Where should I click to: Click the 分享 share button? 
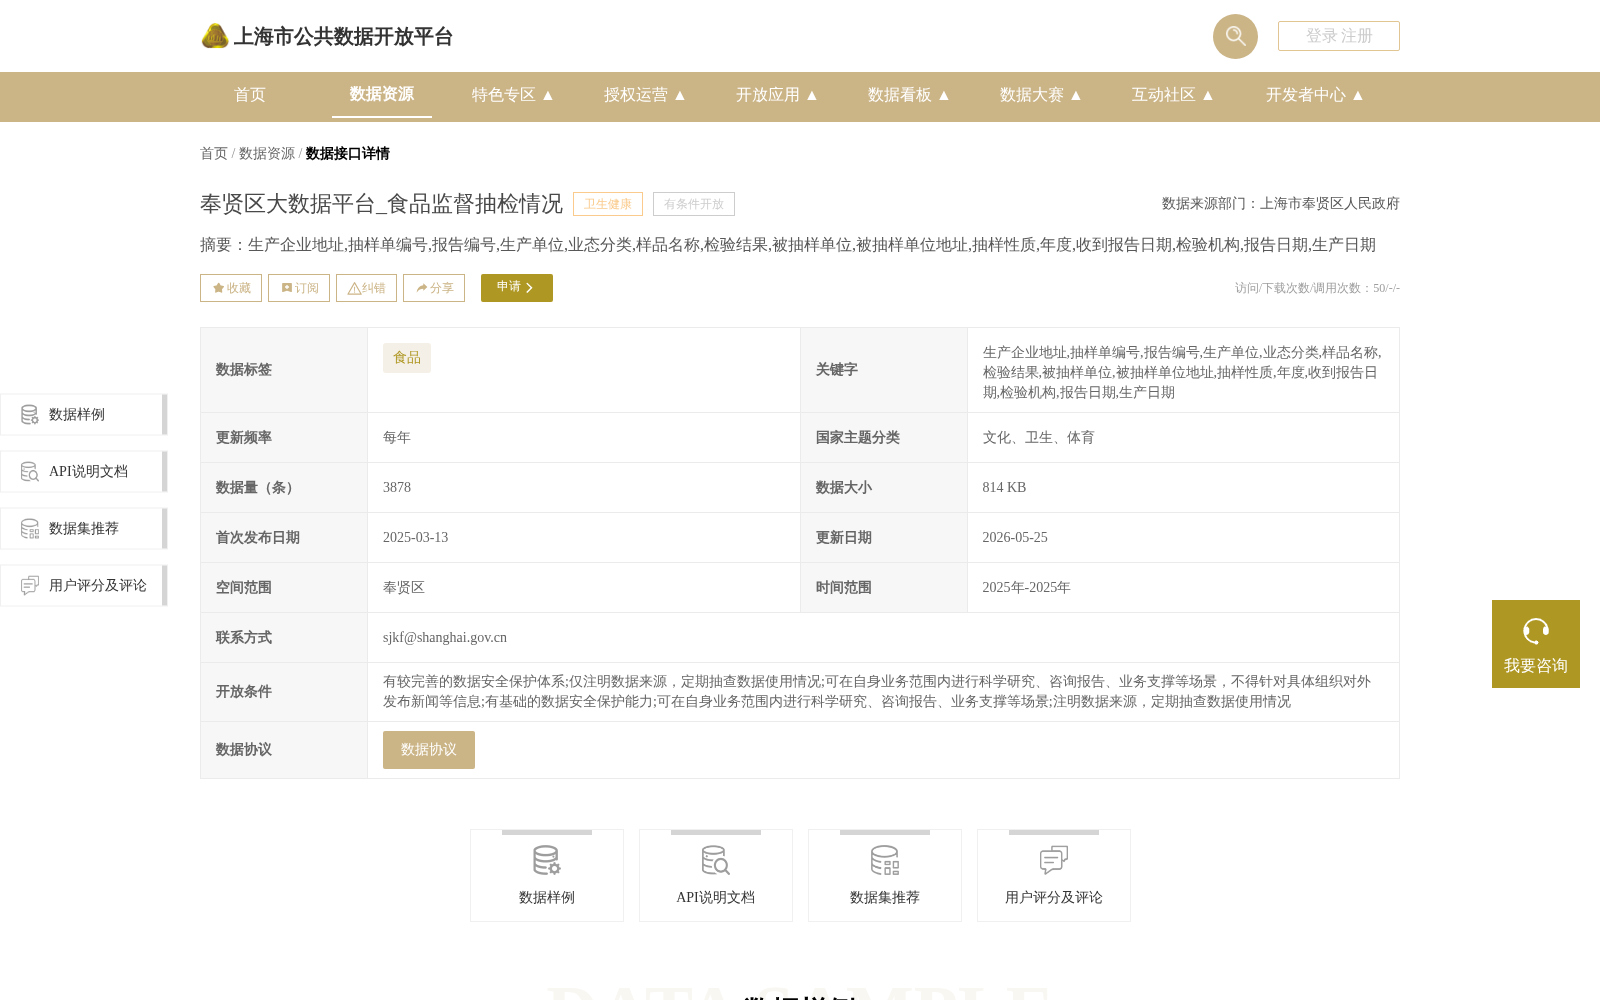(434, 288)
